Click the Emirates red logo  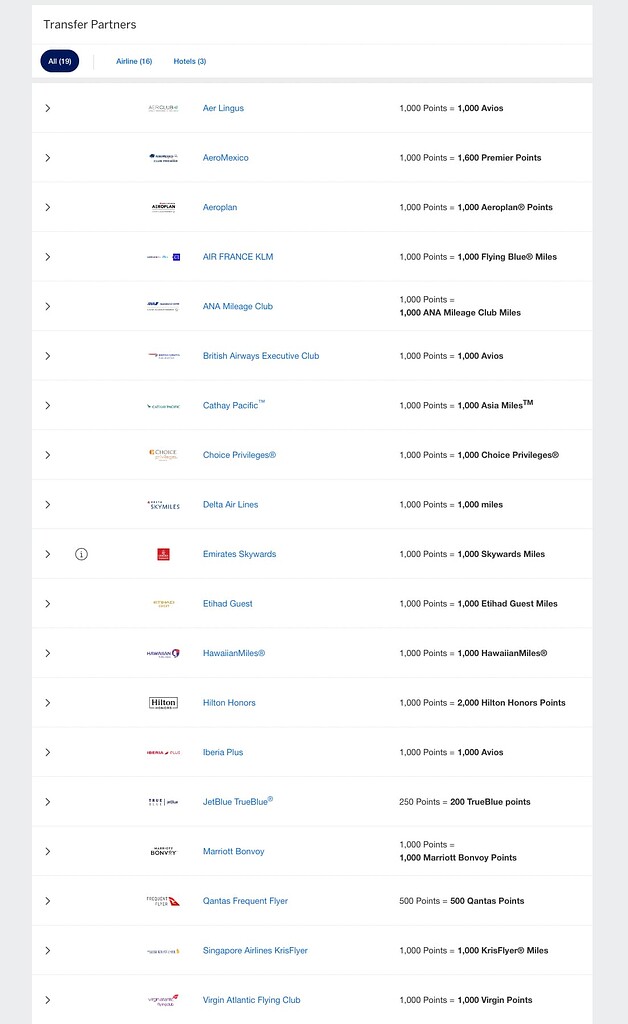163,554
